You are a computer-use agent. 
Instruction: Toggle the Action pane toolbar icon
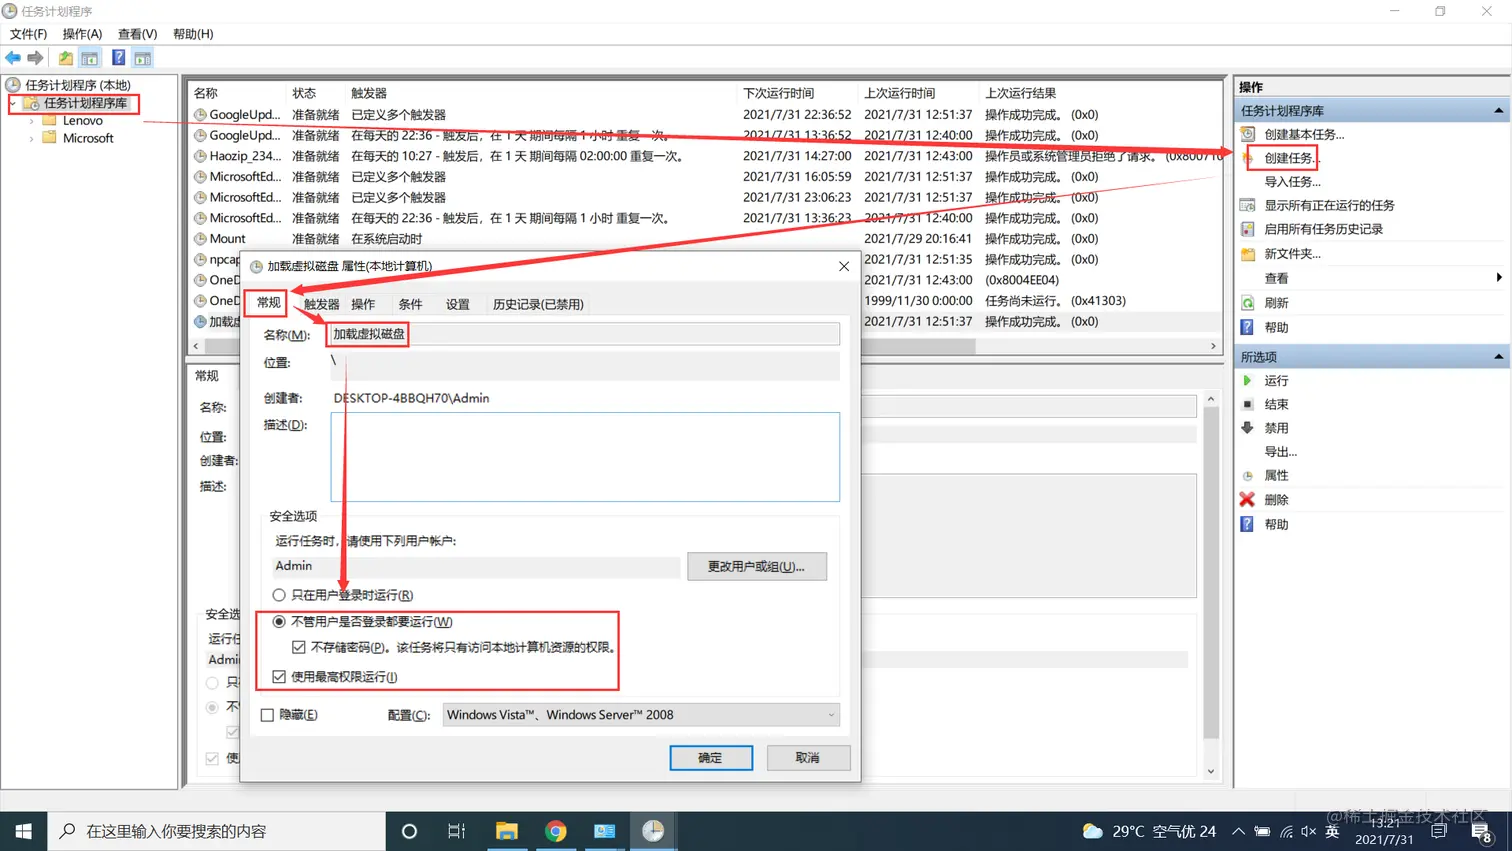coord(143,58)
